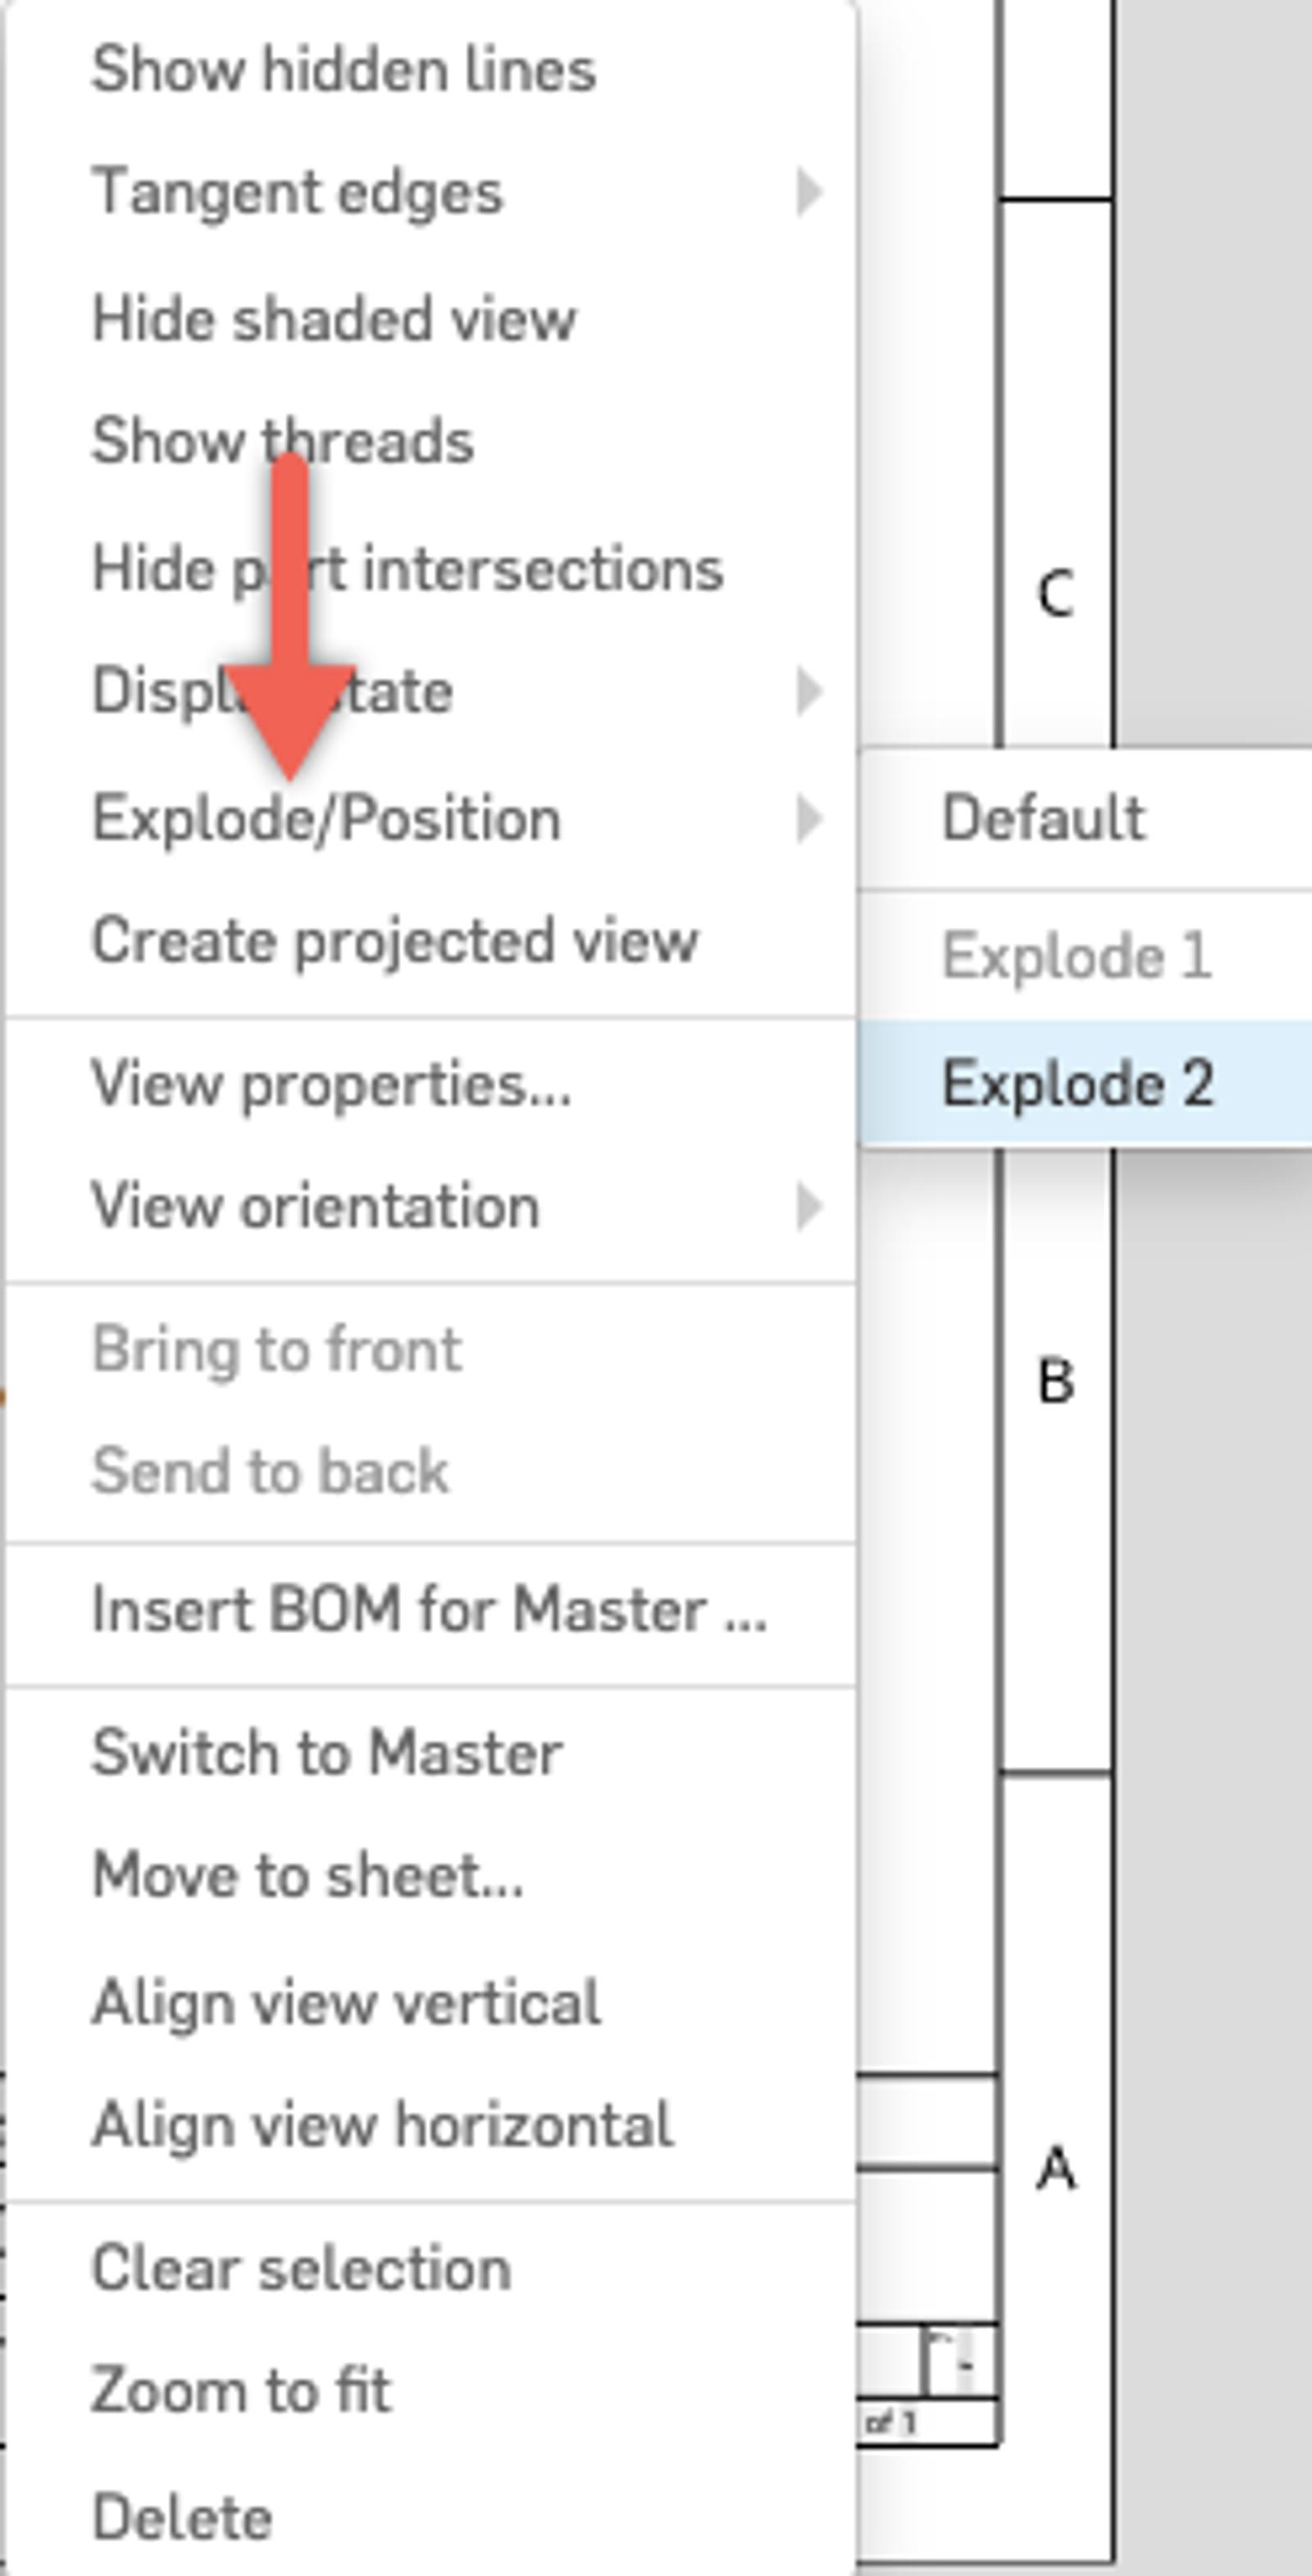Click Insert BOM for Master

(429, 1611)
